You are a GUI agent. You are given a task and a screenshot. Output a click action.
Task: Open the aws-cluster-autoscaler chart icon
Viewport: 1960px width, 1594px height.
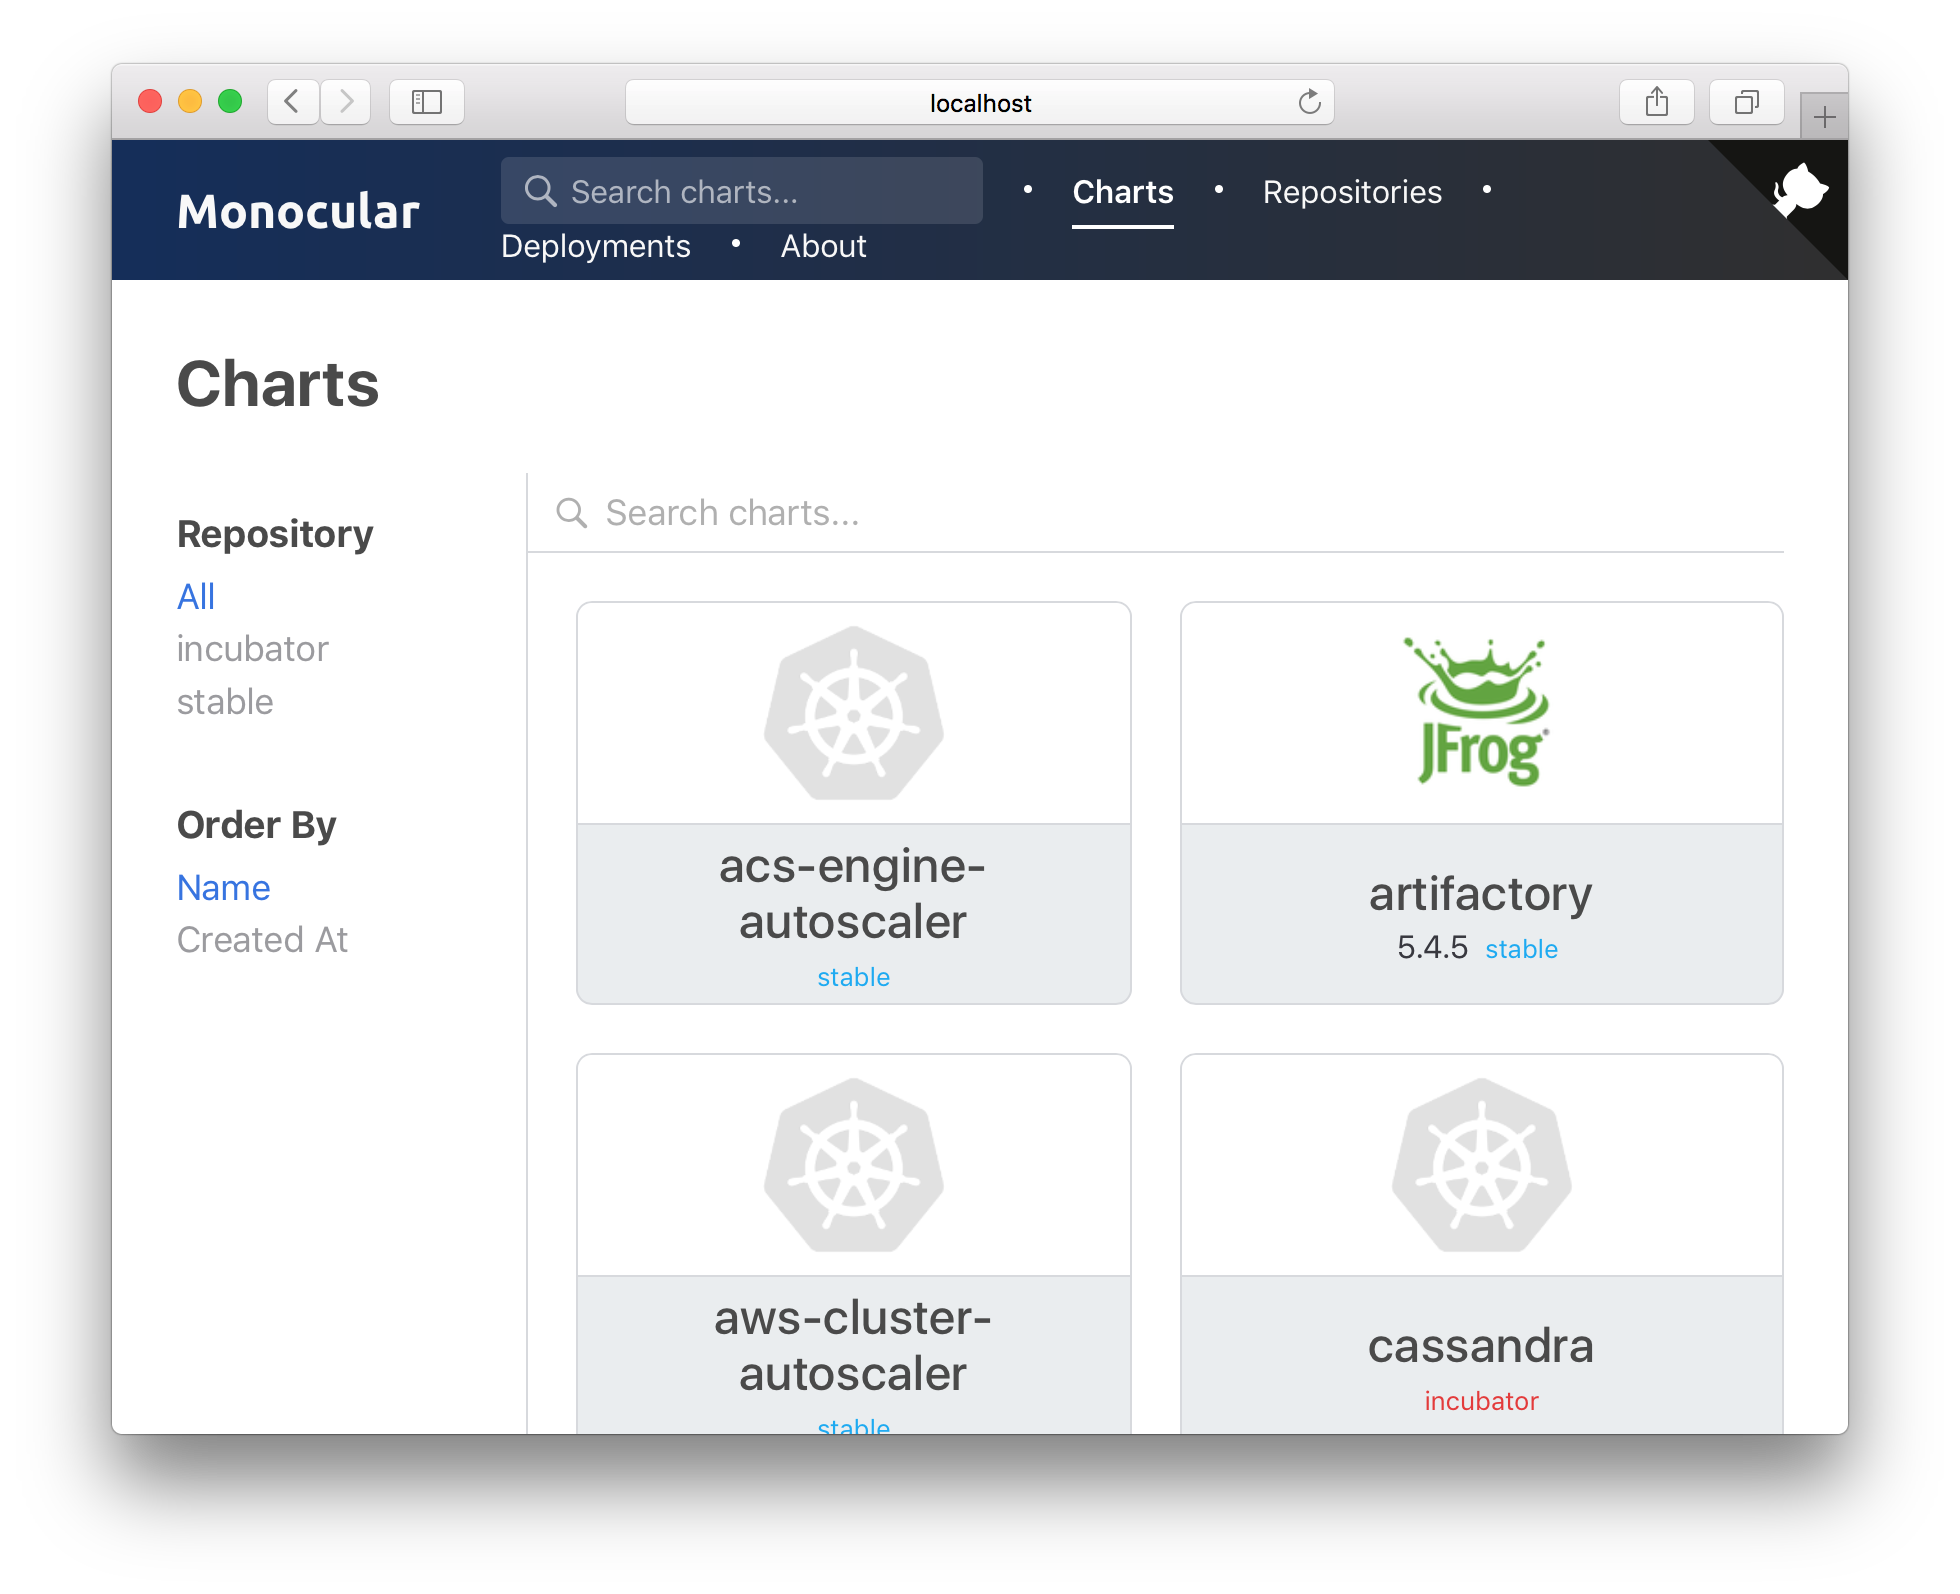click(x=854, y=1165)
